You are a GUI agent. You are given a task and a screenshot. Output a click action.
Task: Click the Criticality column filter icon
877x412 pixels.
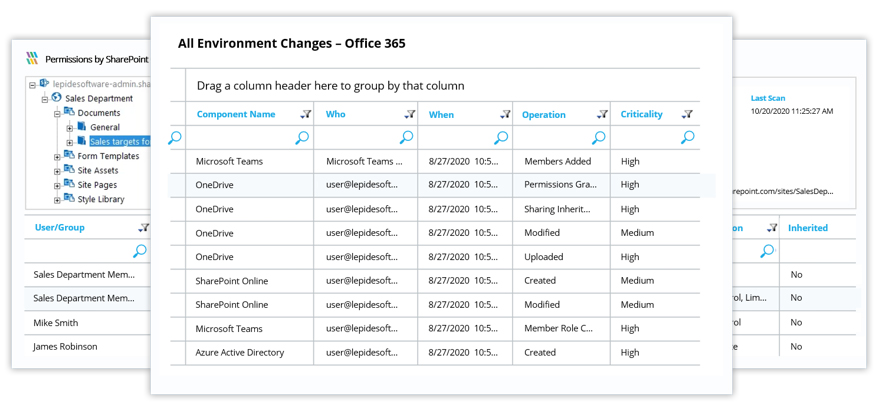687,115
